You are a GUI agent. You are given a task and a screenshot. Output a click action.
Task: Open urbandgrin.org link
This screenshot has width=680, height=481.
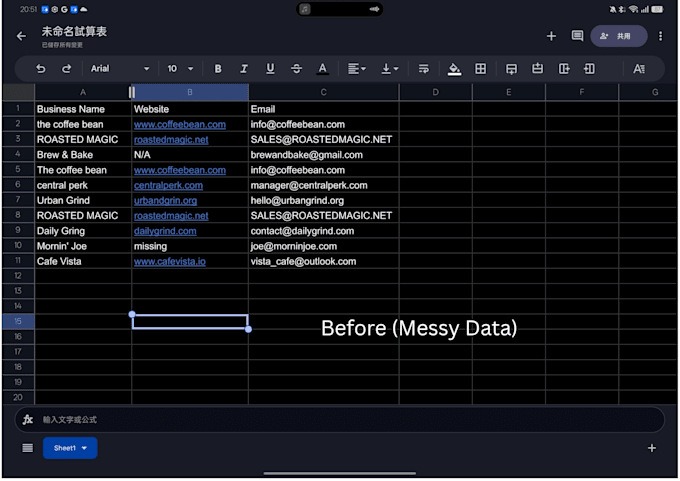click(165, 200)
